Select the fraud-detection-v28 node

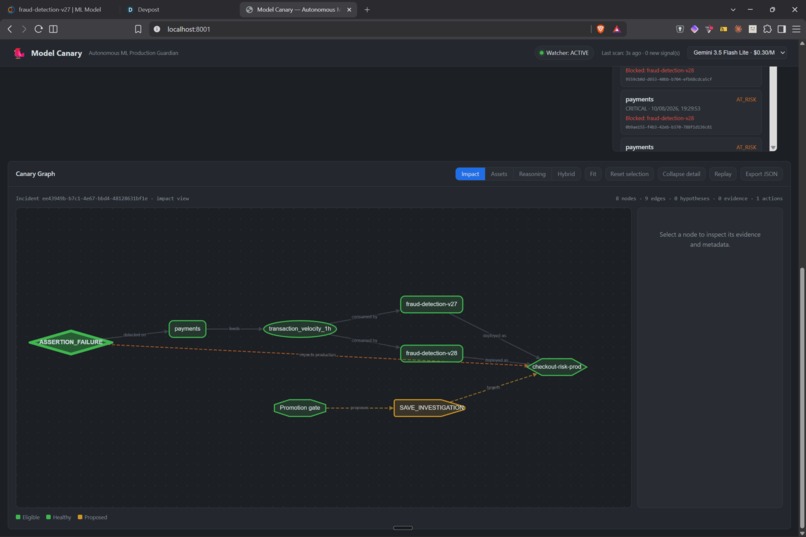point(431,354)
